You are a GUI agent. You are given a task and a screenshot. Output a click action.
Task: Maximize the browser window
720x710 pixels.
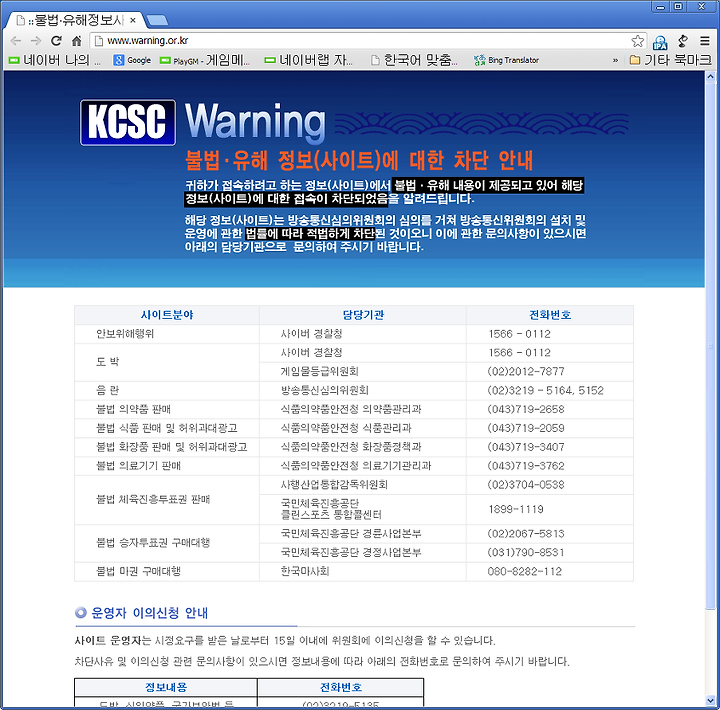678,6
